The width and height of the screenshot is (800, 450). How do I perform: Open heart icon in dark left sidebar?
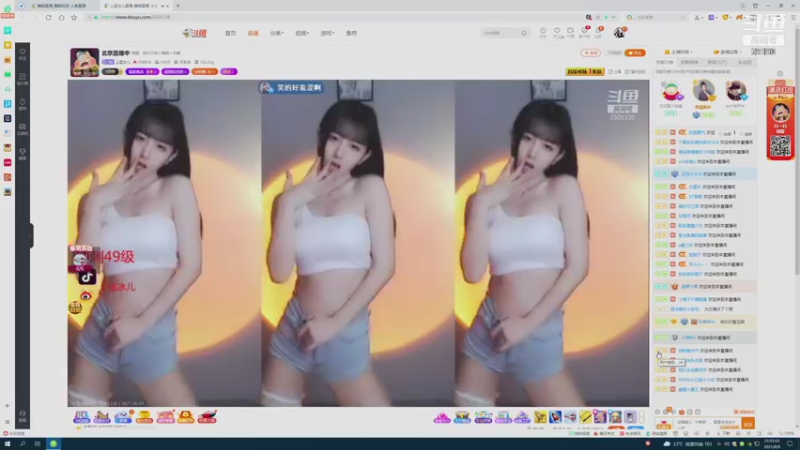[x=22, y=54]
